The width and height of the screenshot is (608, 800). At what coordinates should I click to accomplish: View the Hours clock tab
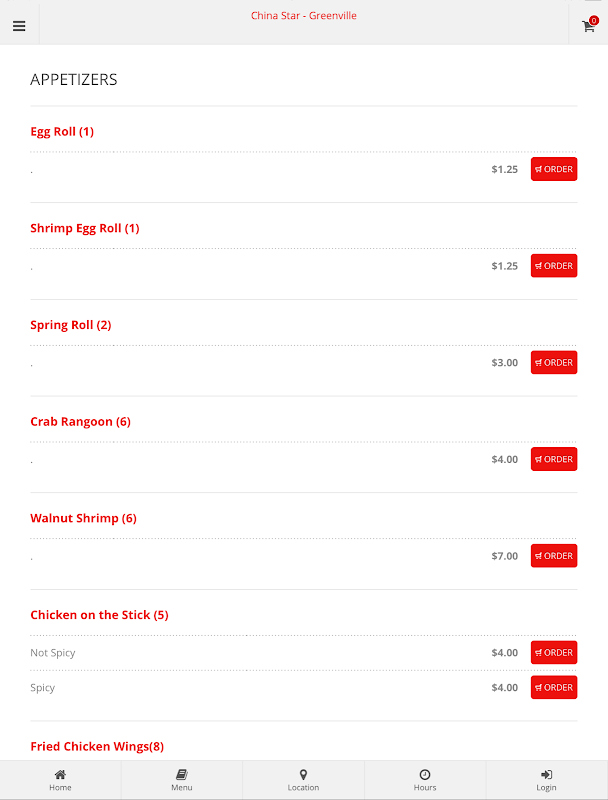(425, 780)
